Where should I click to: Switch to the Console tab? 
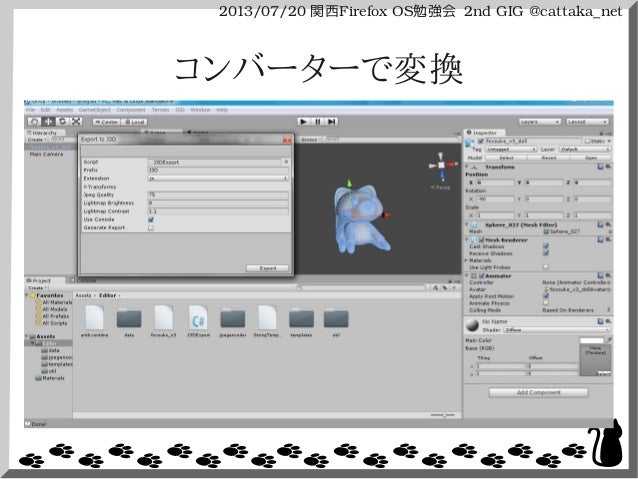click(x=83, y=280)
